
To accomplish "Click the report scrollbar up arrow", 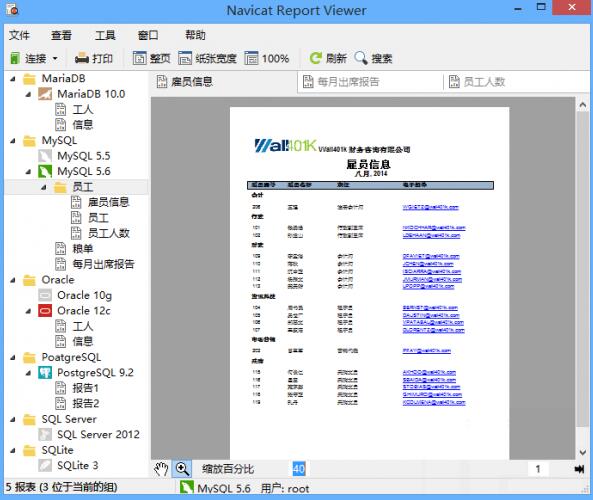I will [x=582, y=106].
